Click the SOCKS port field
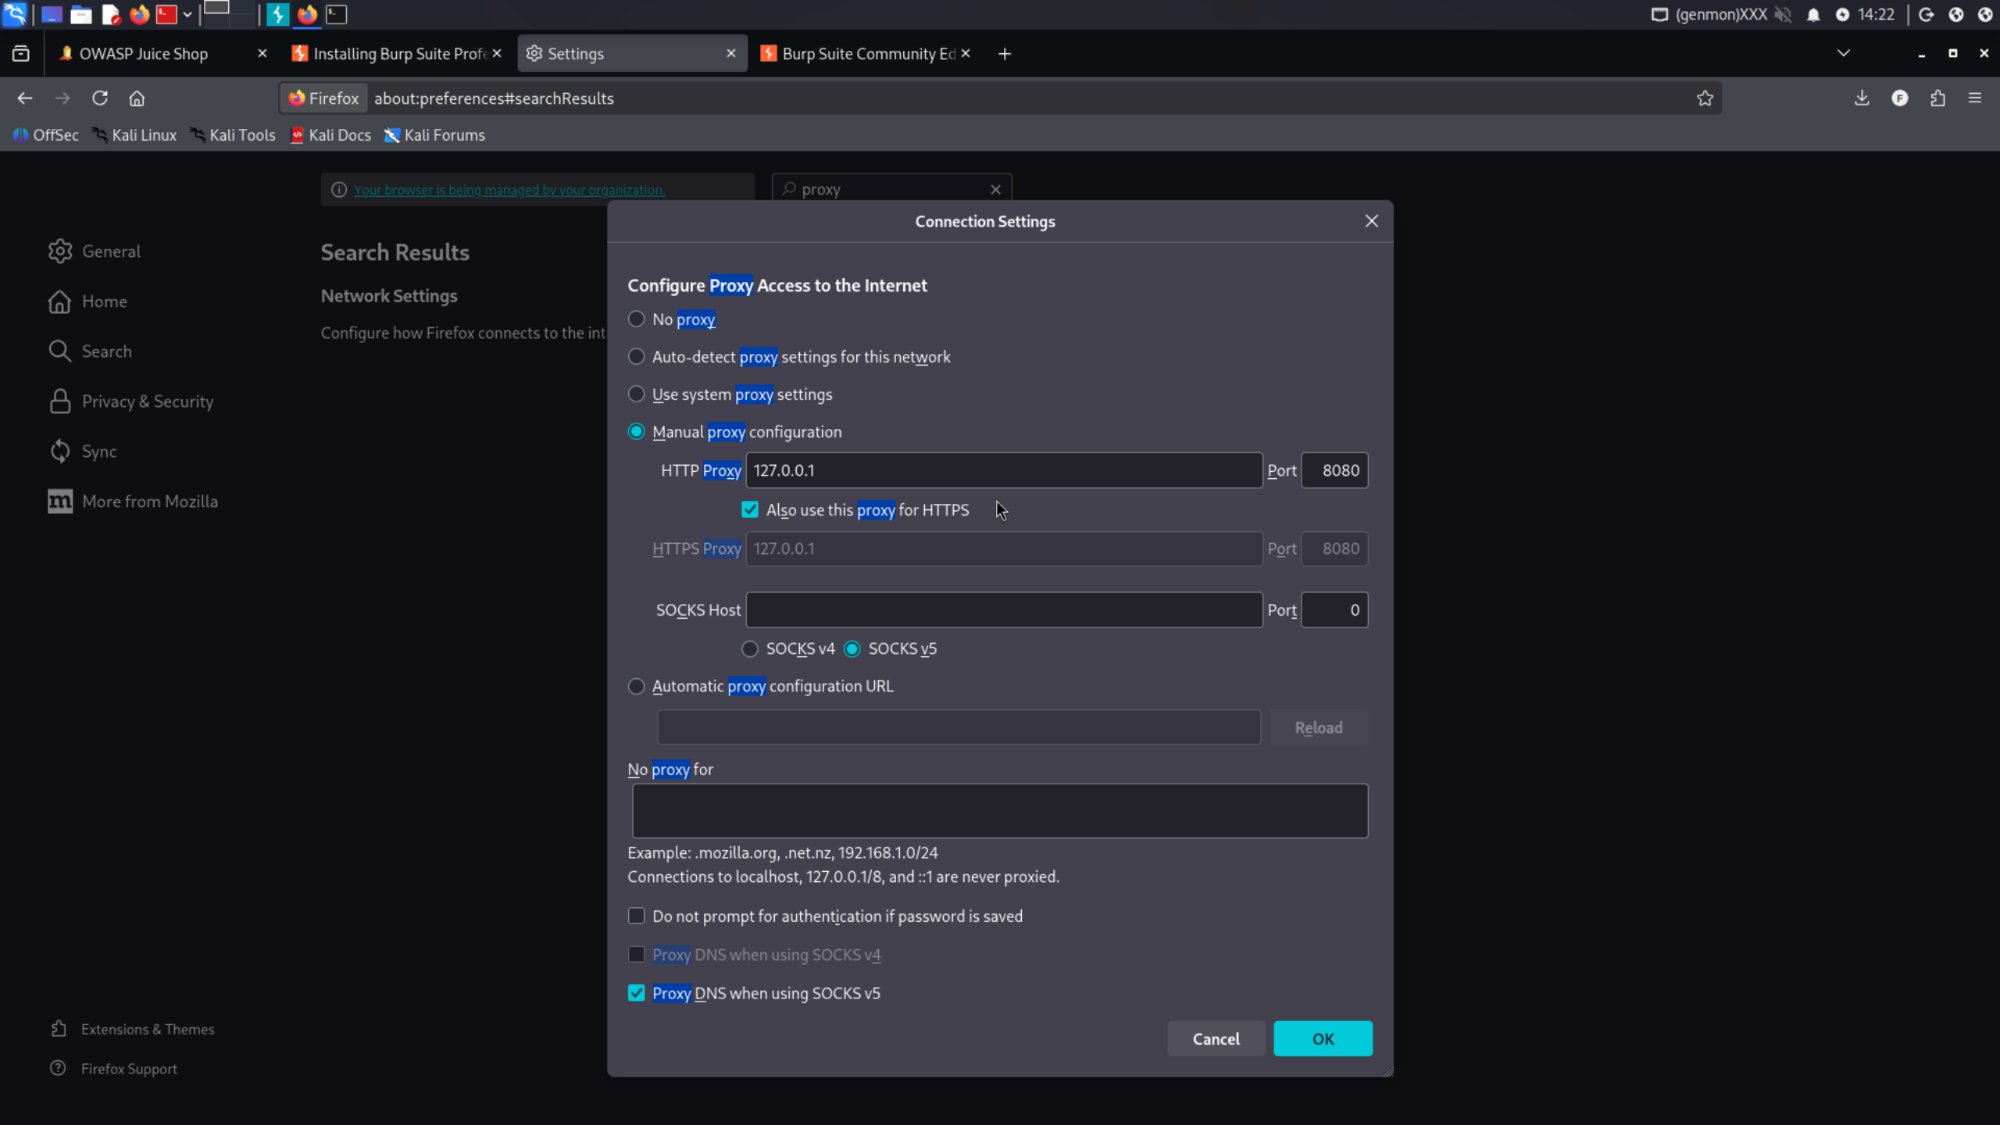The height and width of the screenshot is (1125, 2000). [1334, 610]
